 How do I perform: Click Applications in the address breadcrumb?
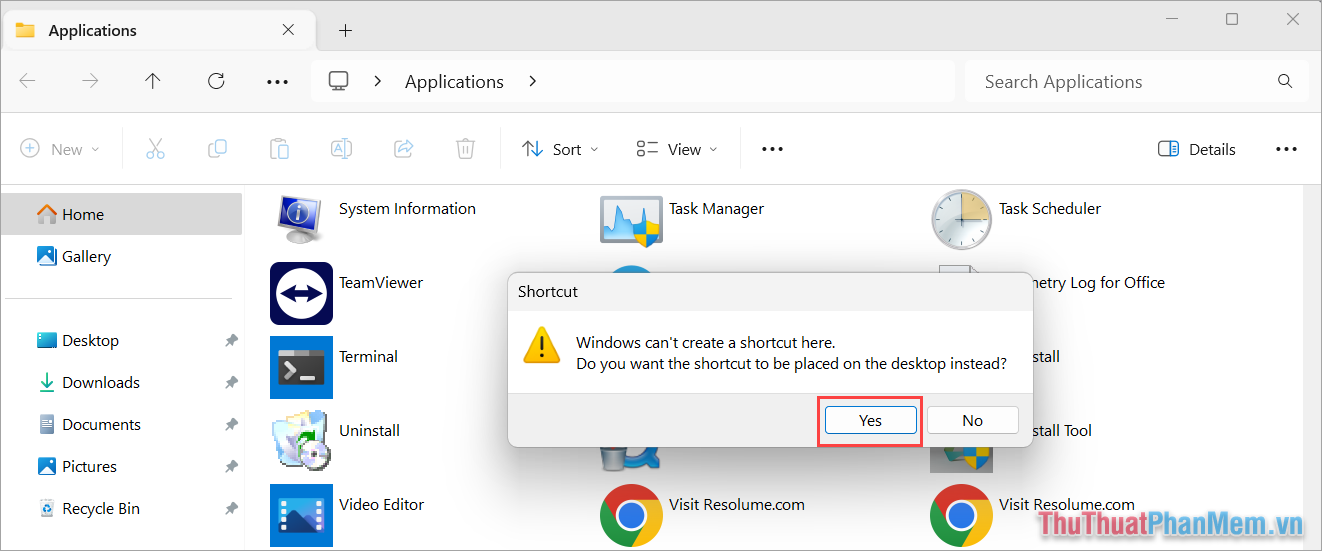tap(454, 82)
